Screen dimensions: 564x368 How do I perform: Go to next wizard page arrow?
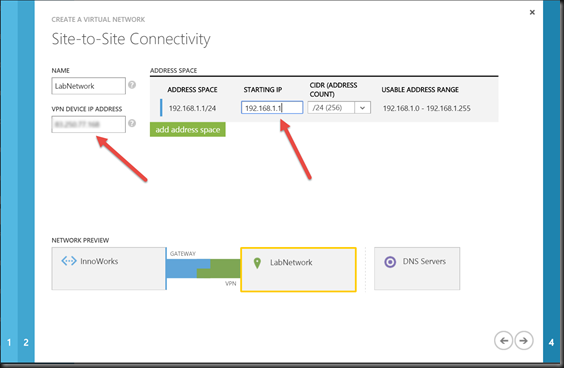click(524, 340)
